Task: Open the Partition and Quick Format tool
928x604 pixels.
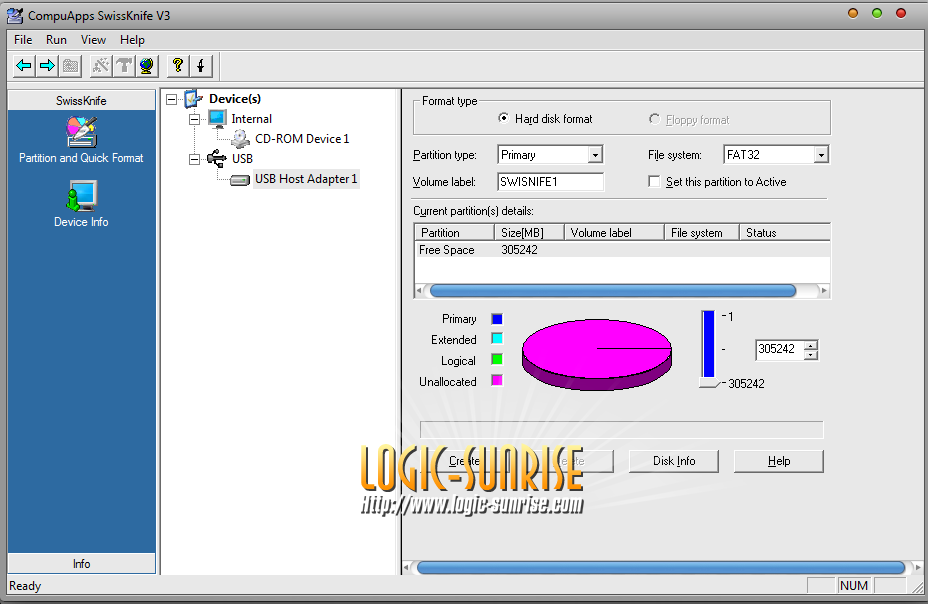Action: point(81,140)
